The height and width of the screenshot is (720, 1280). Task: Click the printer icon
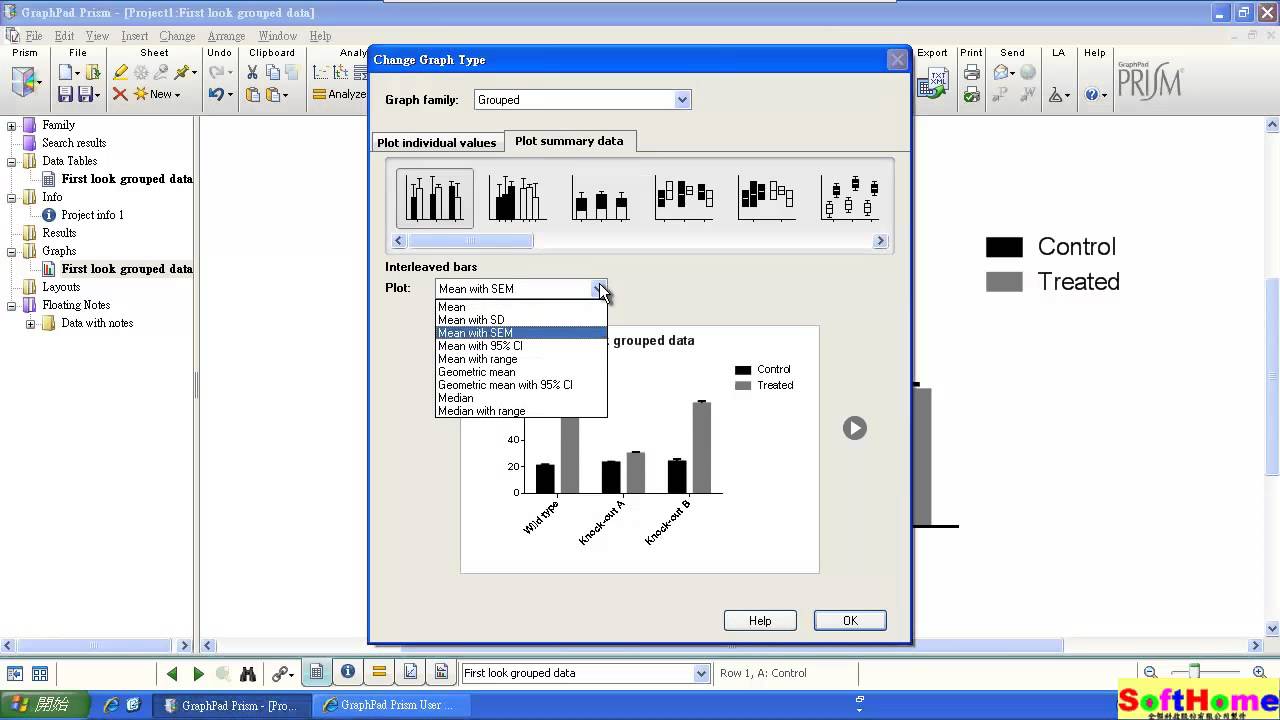(x=971, y=72)
